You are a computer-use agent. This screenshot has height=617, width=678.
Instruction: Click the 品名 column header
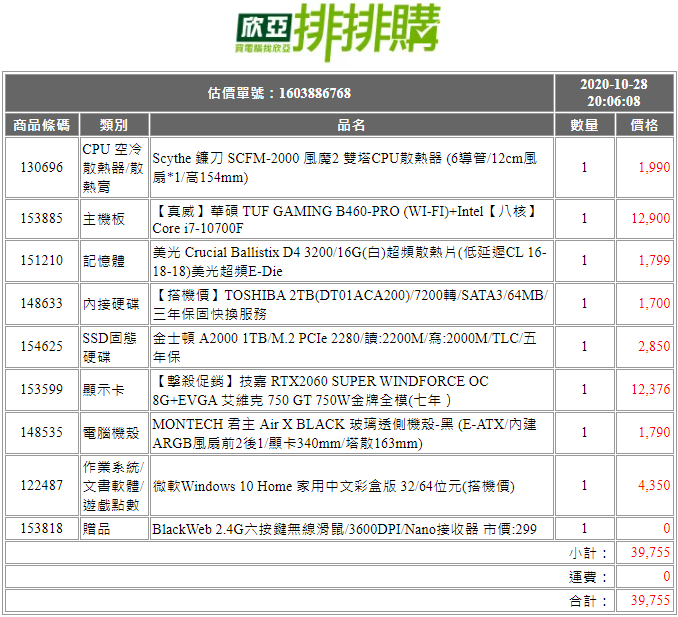coord(351,125)
